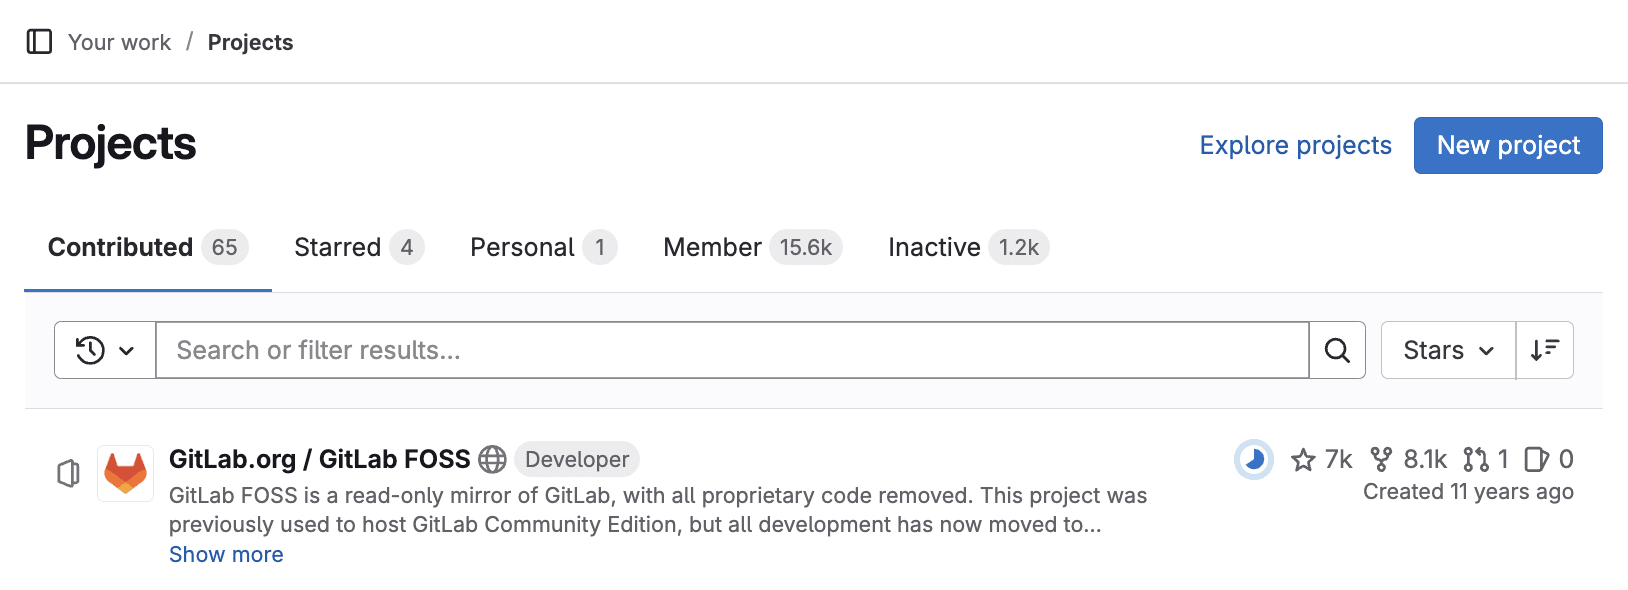Open the GitLab FOSS fox avatar
This screenshot has width=1628, height=590.
(x=125, y=473)
